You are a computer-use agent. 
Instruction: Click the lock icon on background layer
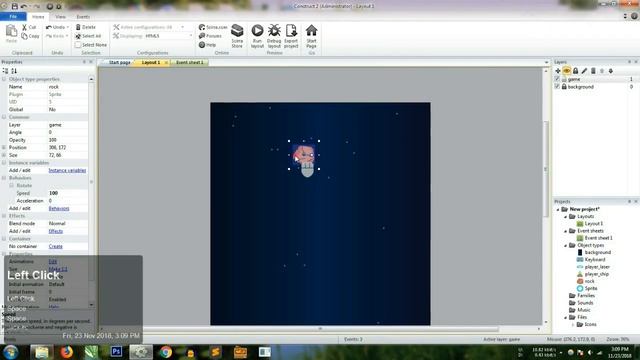coord(564,87)
